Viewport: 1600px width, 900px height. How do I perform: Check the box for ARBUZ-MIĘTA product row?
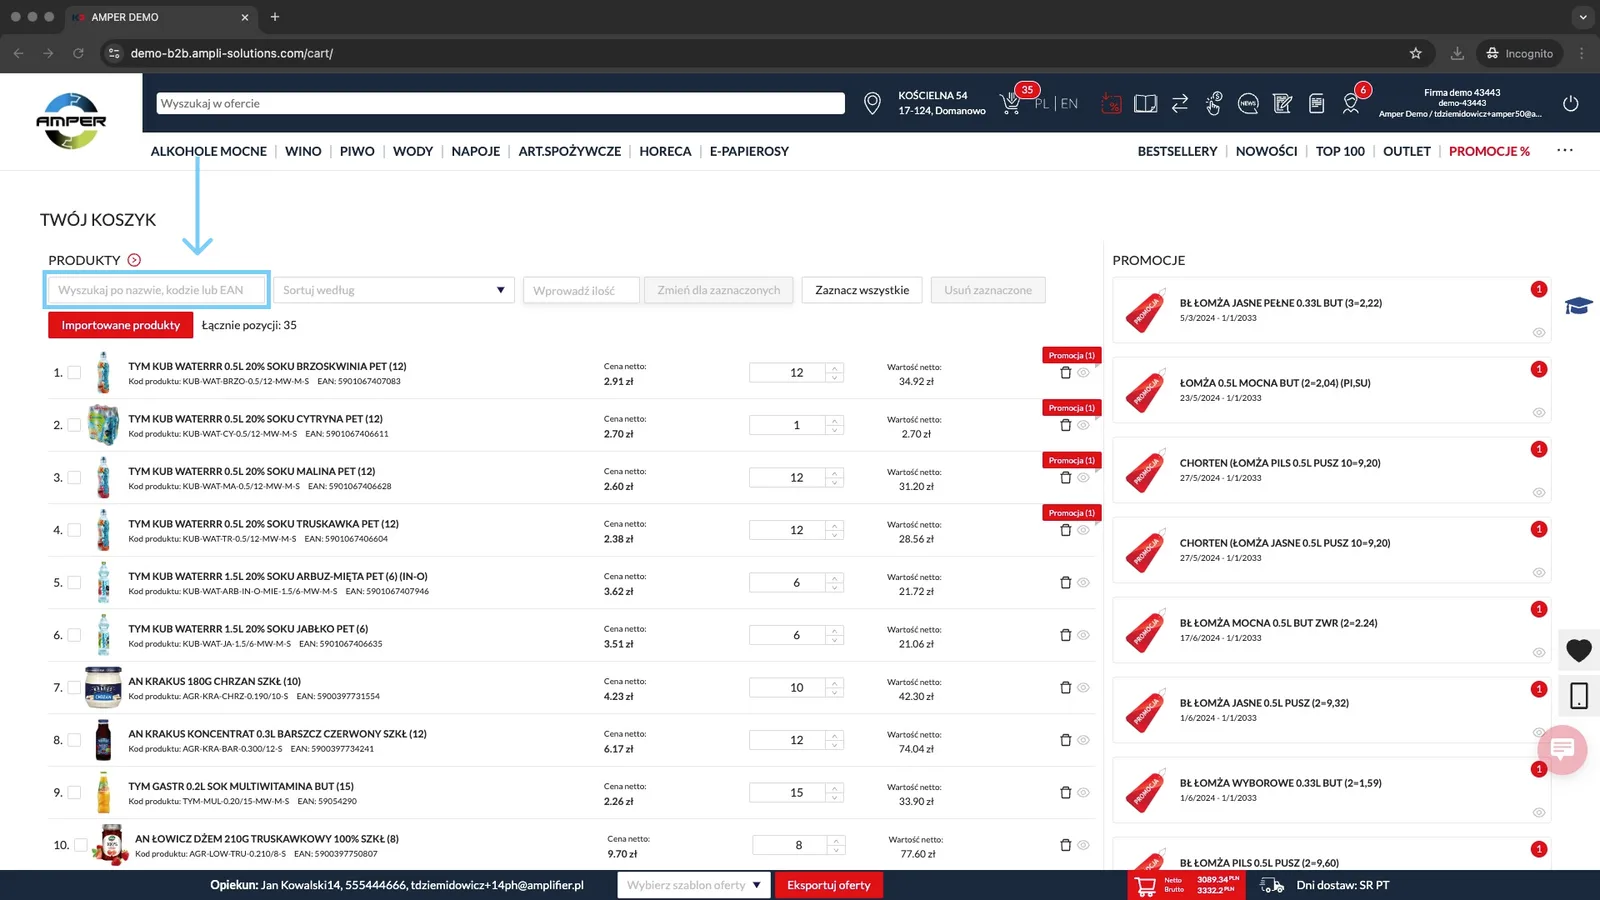(74, 583)
